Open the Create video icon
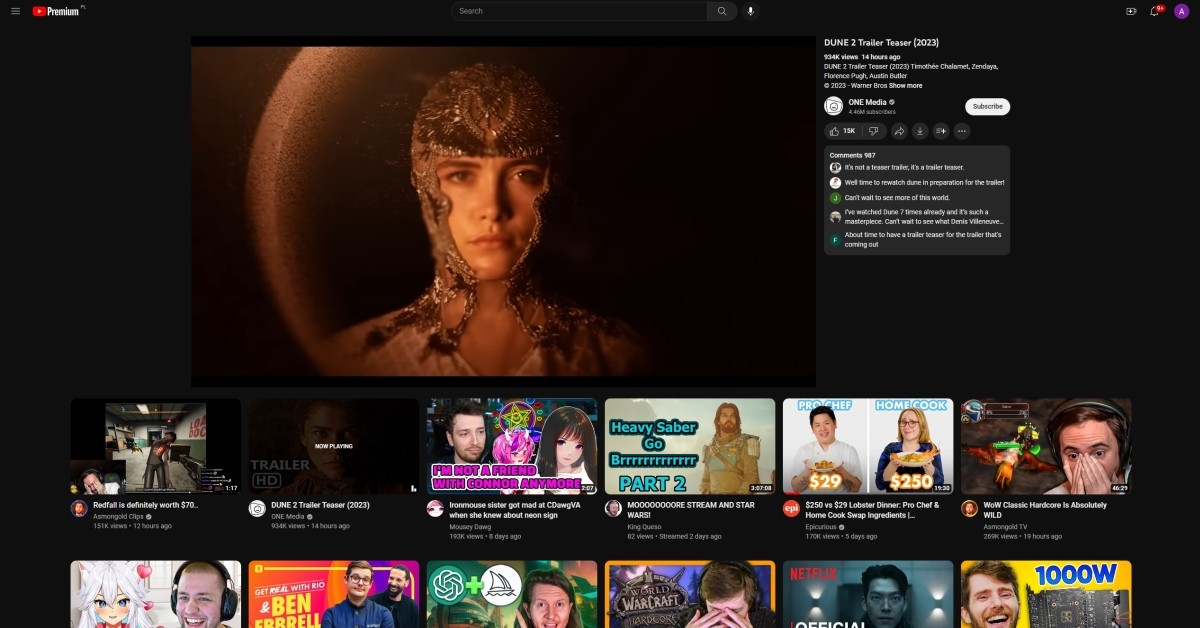This screenshot has height=628, width=1200. (1131, 11)
